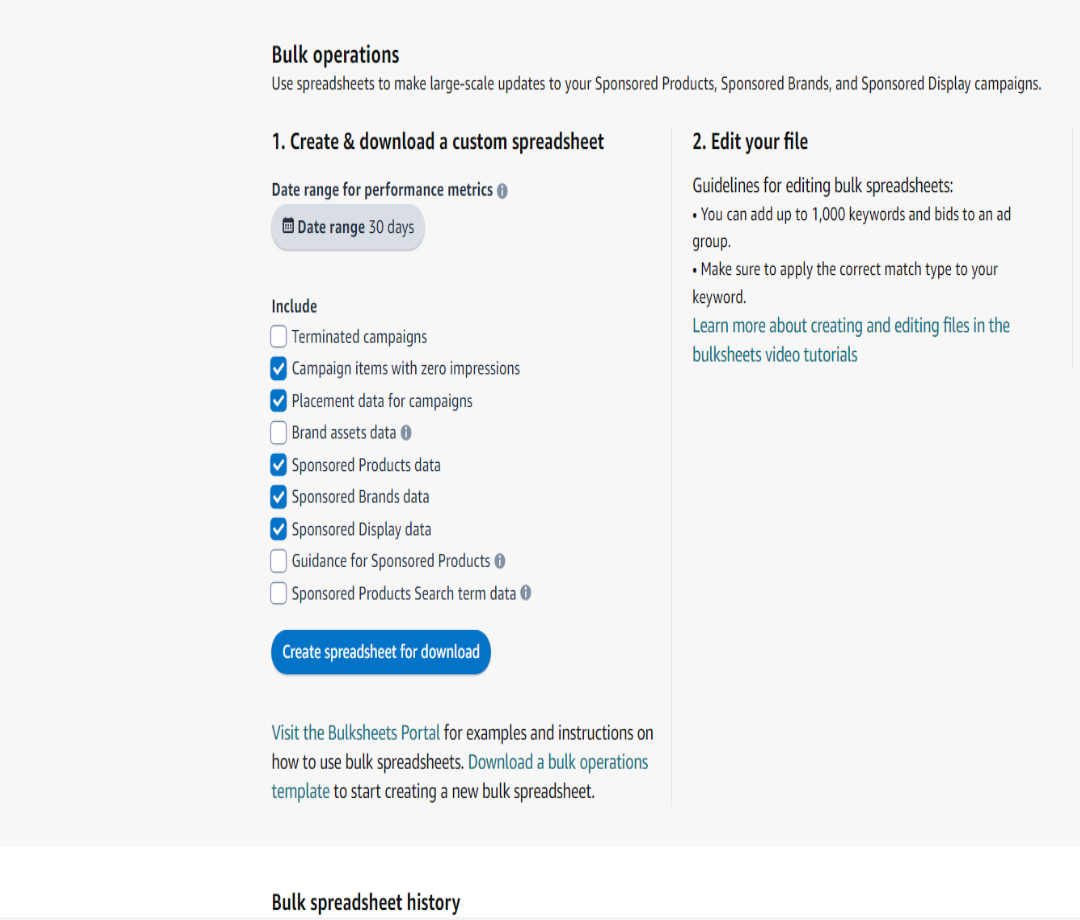Open the bulksheets video tutorials link
Image resolution: width=1080 pixels, height=920 pixels.
(x=775, y=352)
